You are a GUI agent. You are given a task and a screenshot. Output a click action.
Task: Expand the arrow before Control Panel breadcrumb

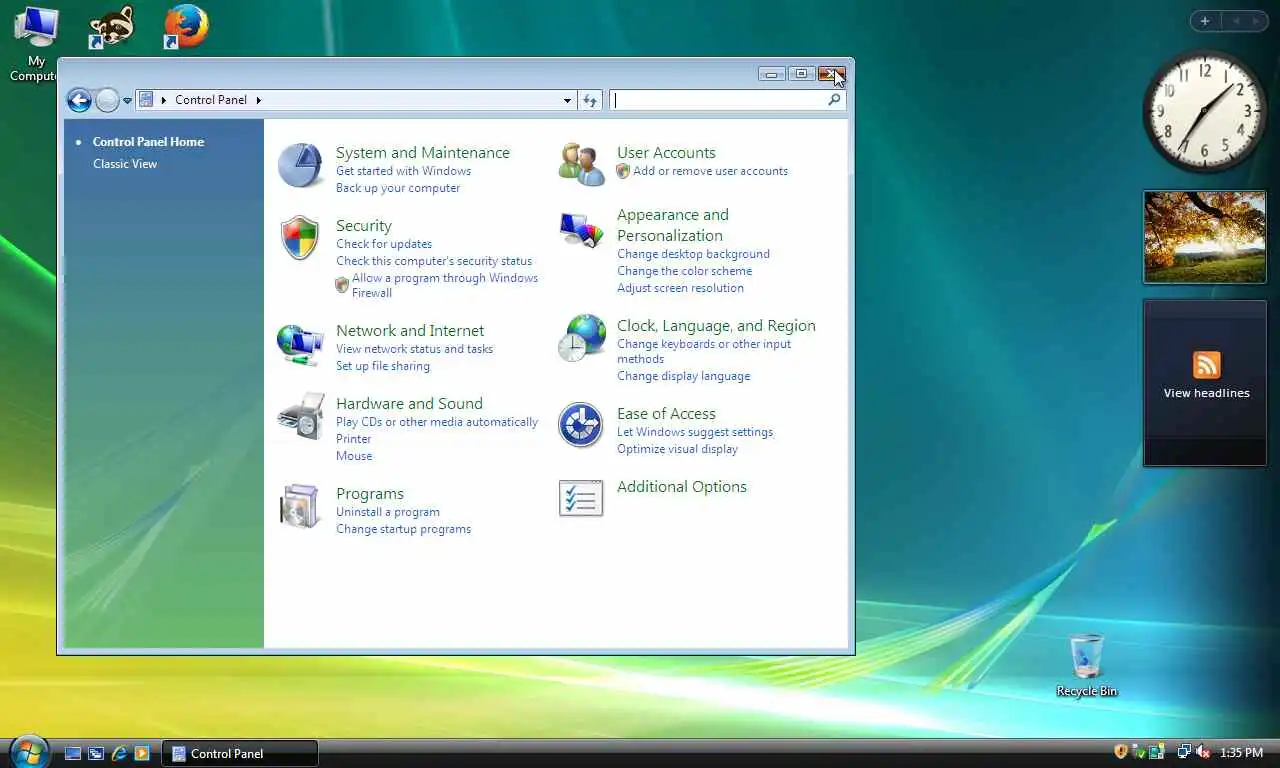tap(163, 100)
